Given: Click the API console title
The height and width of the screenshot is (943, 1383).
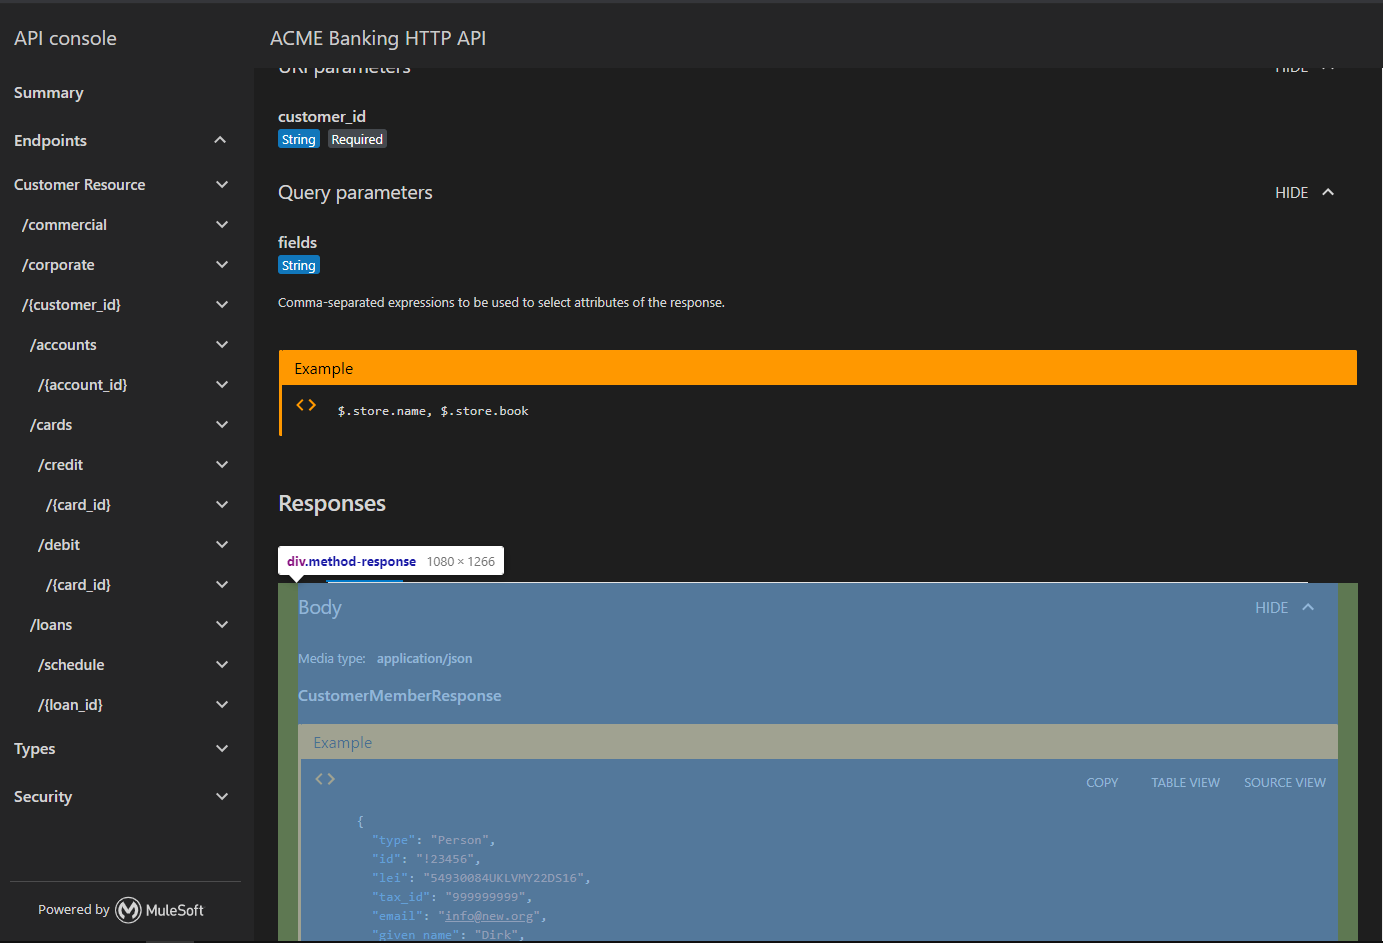Looking at the screenshot, I should (x=65, y=38).
